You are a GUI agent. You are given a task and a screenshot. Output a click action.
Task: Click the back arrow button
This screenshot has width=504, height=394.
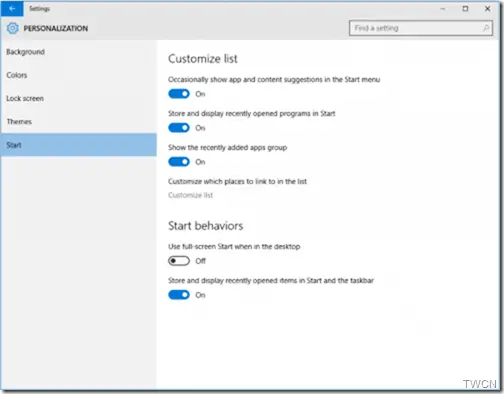[x=12, y=9]
